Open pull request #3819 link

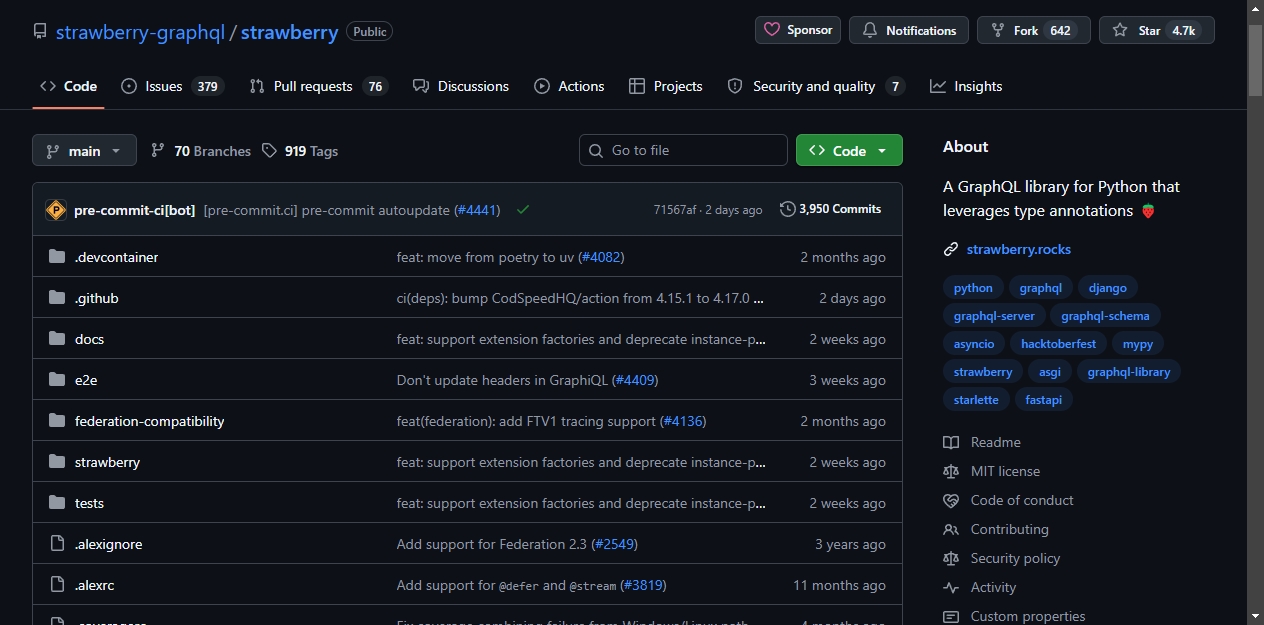click(642, 585)
